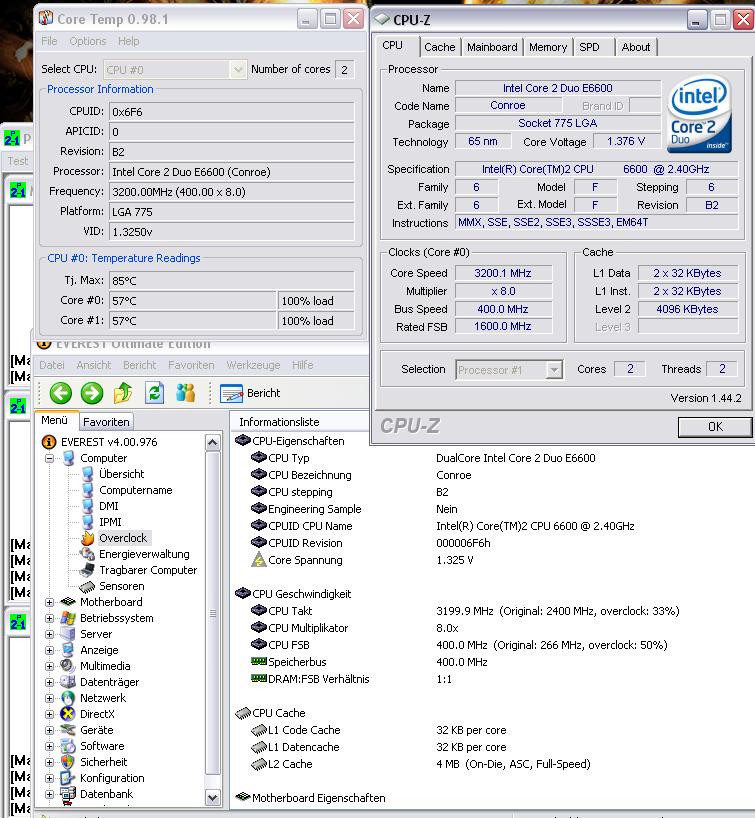Expand the Netzwerk tree node

pyautogui.click(x=50, y=699)
